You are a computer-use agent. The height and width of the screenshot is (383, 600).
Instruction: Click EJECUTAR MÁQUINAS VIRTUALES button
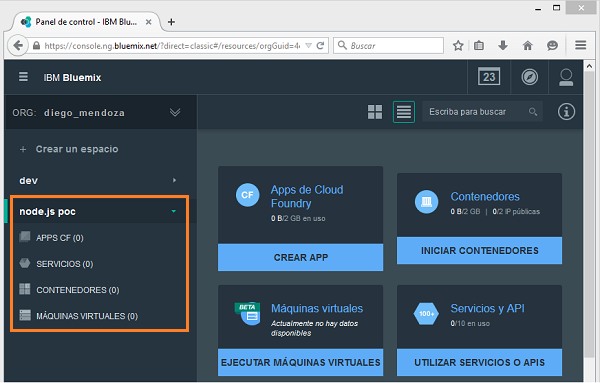(x=300, y=362)
